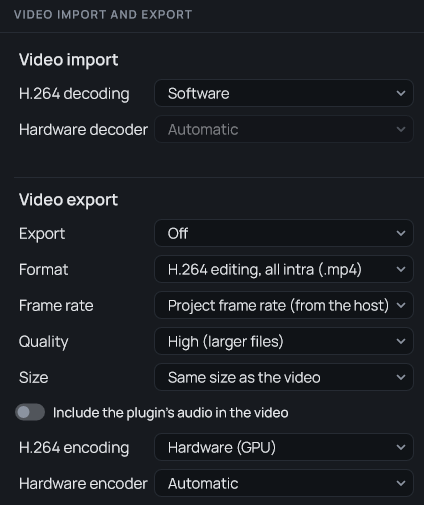Screen dimensions: 424x505
Task: Open the Hardware encoder Automatic dropdown
Action: click(x=284, y=483)
